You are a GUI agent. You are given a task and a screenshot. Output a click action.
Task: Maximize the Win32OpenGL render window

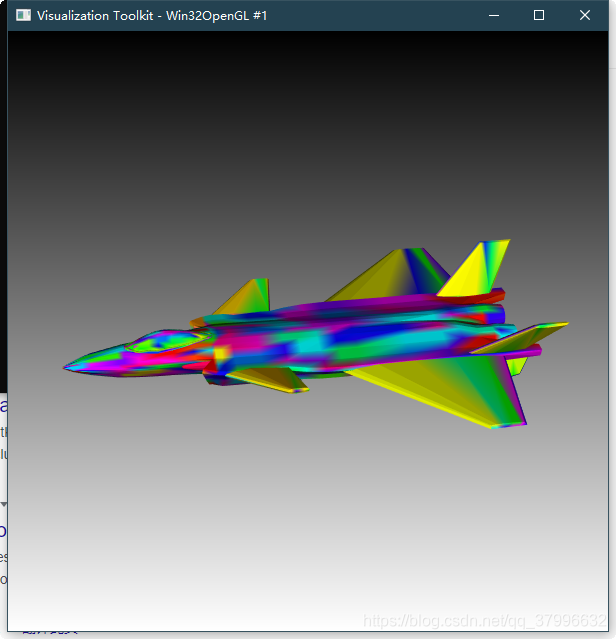539,15
